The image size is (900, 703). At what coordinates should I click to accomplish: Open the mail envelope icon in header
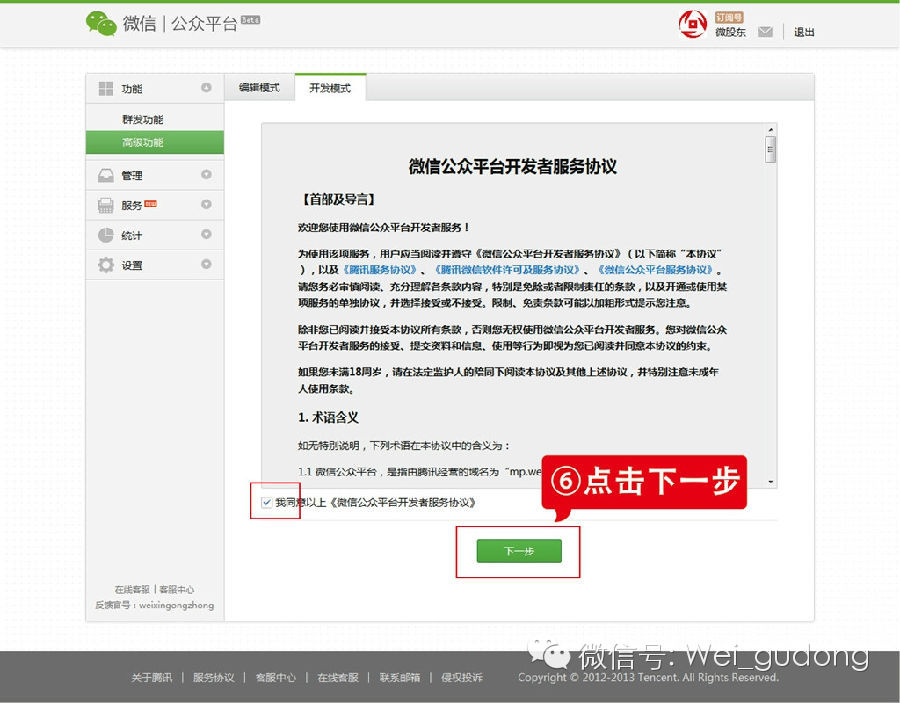click(x=765, y=32)
